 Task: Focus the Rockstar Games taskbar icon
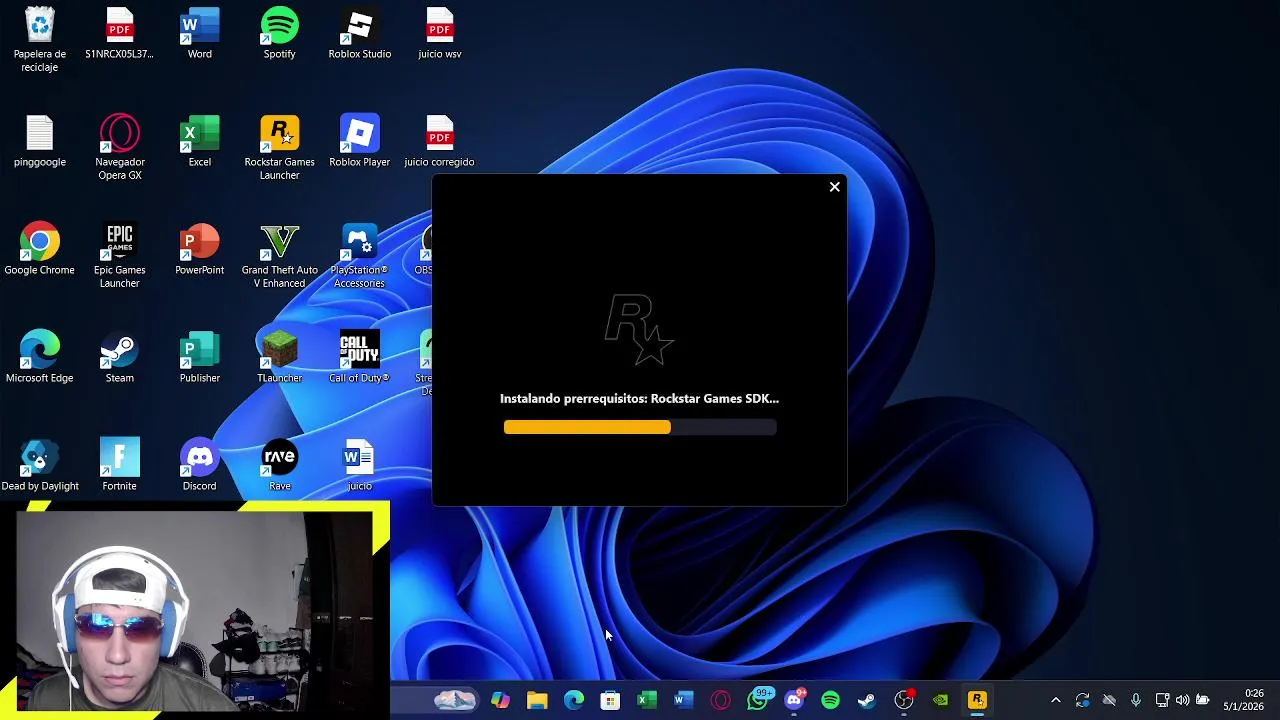click(x=977, y=700)
